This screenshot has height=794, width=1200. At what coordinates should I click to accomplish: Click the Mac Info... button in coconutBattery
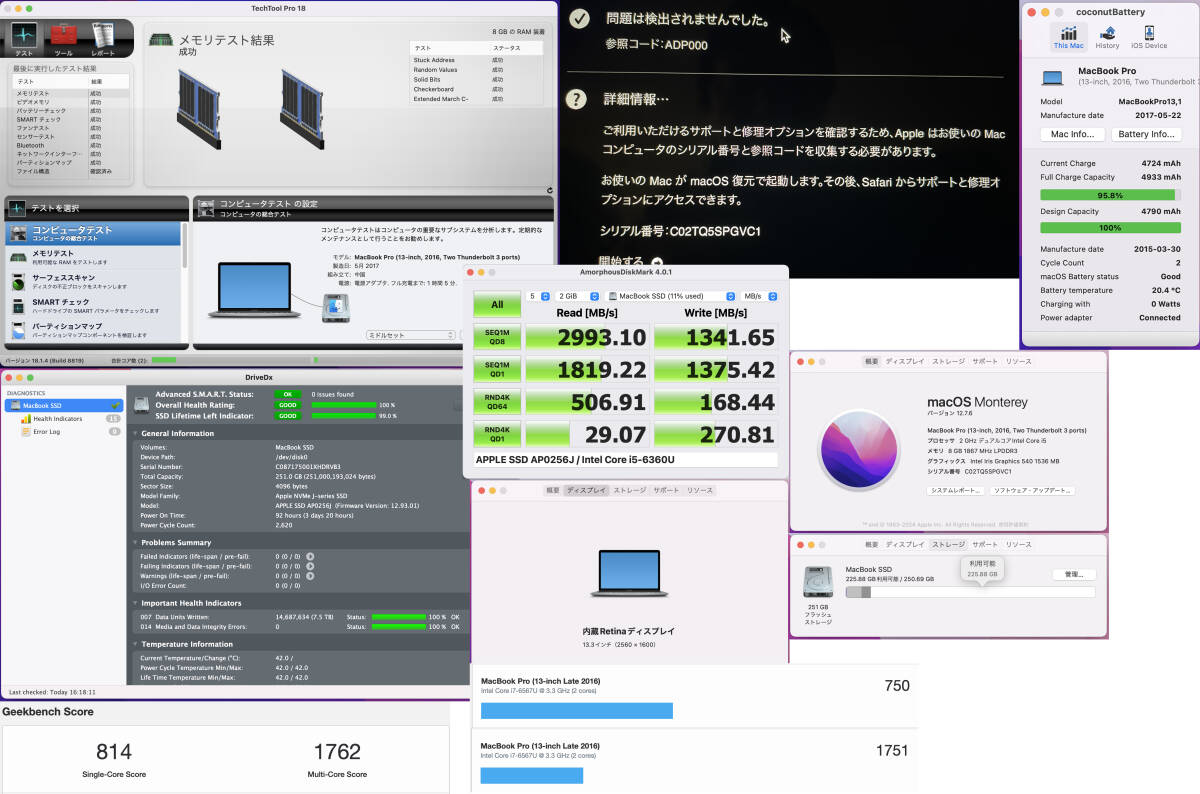pyautogui.click(x=1072, y=134)
